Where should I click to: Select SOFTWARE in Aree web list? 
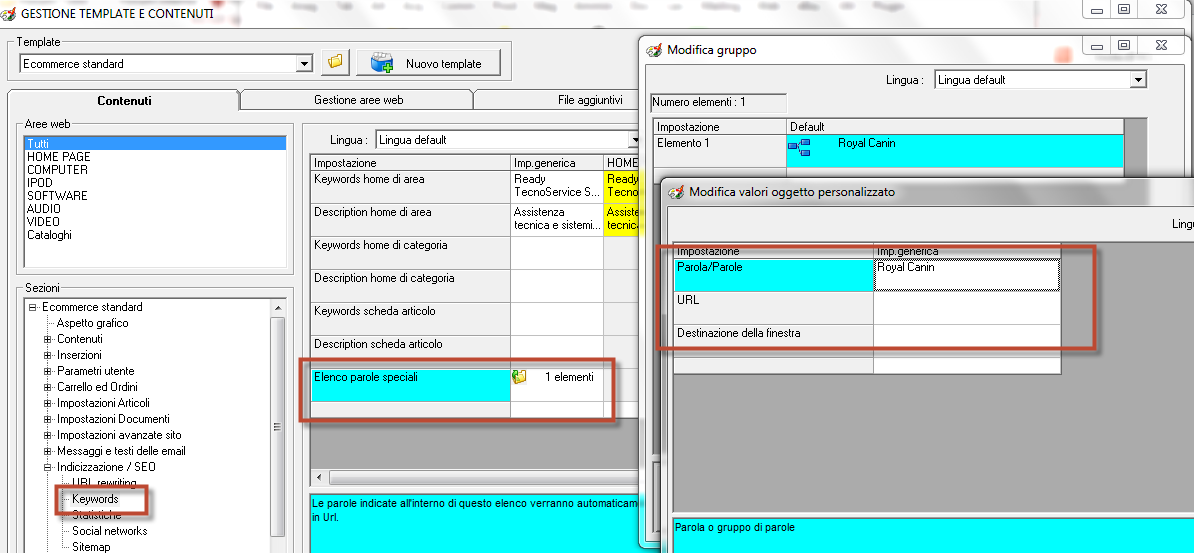point(57,196)
